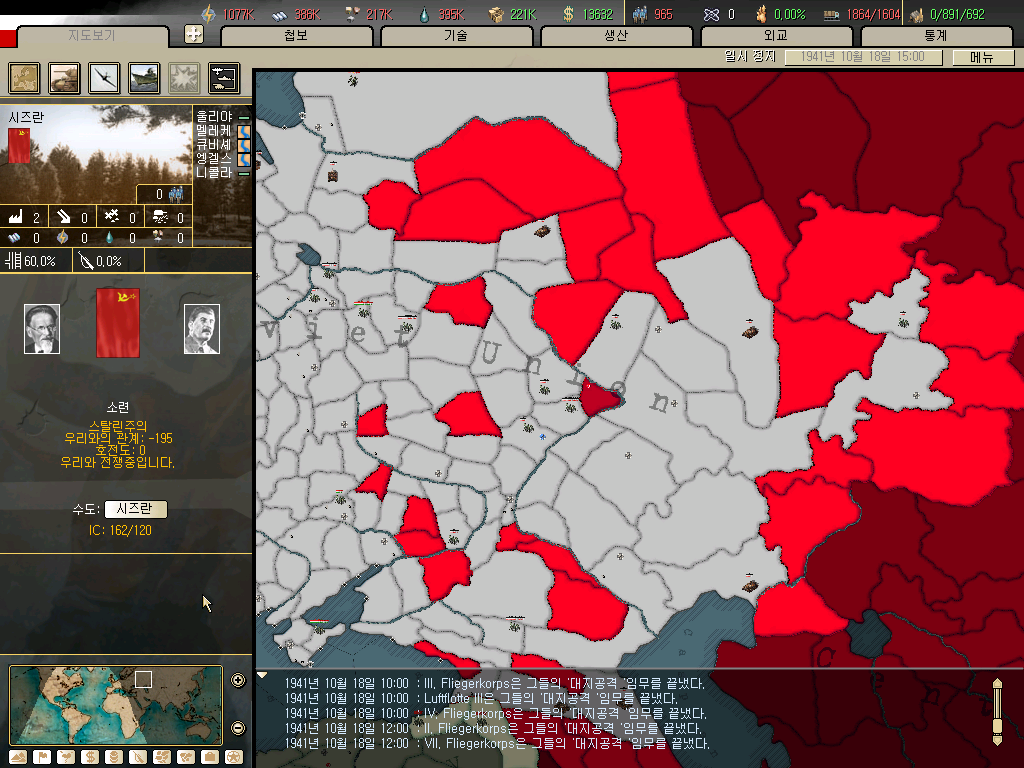Click the province anti-air gun icon
The height and width of the screenshot is (768, 1024).
tap(64, 217)
